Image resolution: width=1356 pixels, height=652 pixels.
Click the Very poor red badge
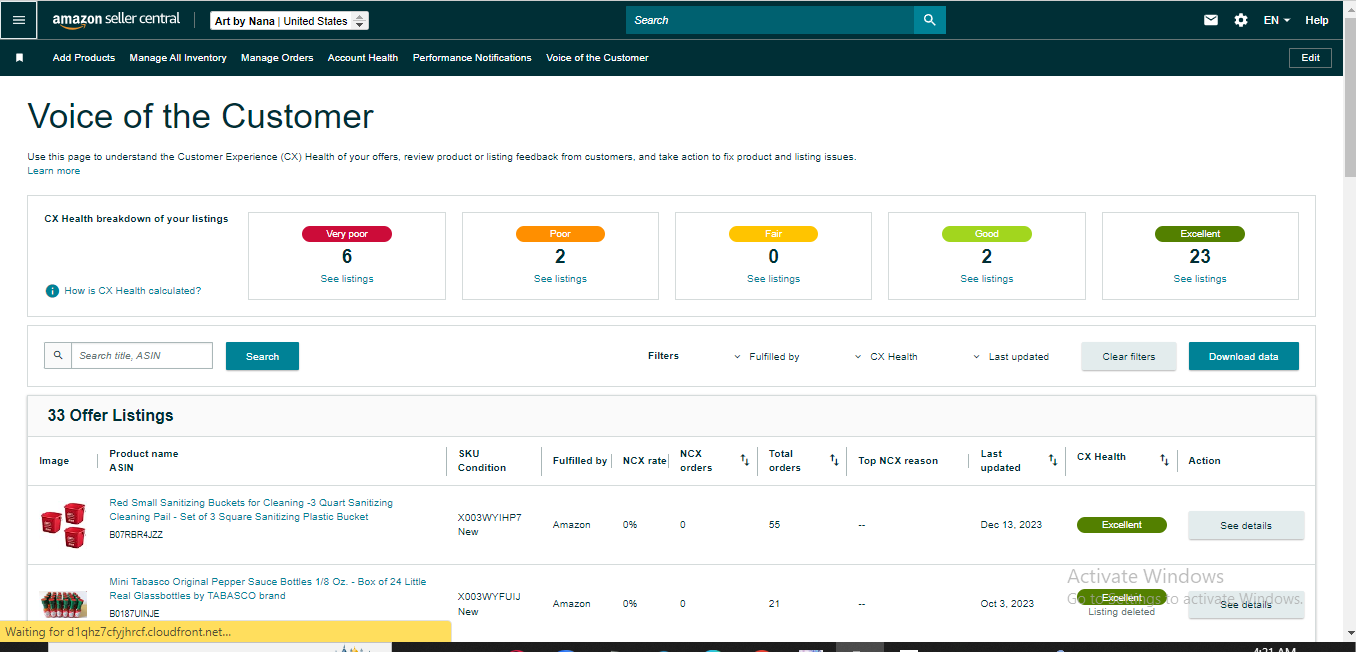tap(347, 234)
